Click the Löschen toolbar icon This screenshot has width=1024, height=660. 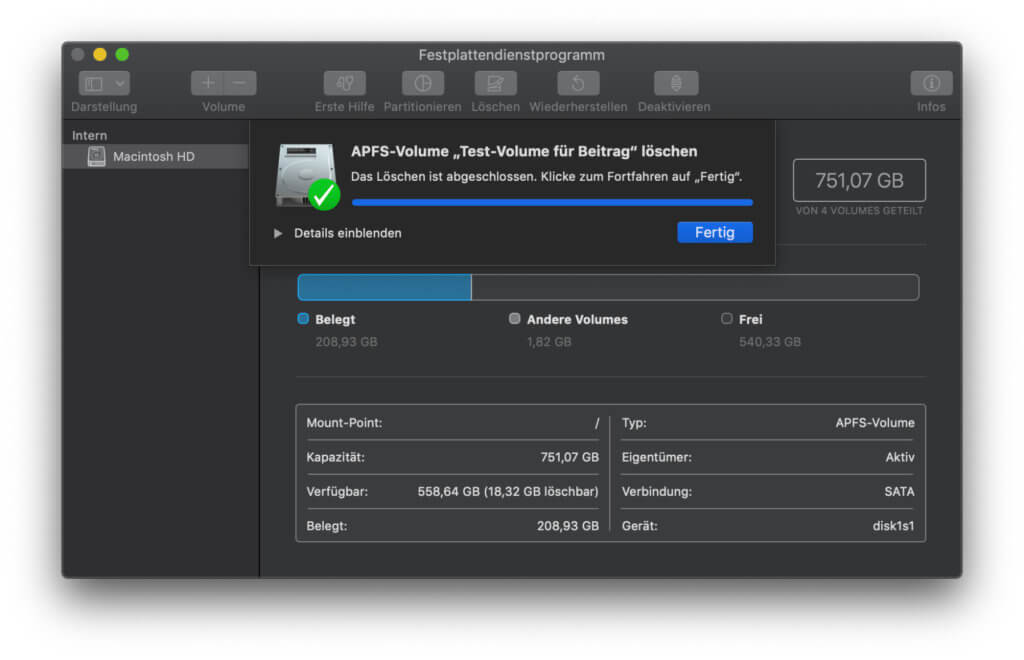tap(495, 84)
